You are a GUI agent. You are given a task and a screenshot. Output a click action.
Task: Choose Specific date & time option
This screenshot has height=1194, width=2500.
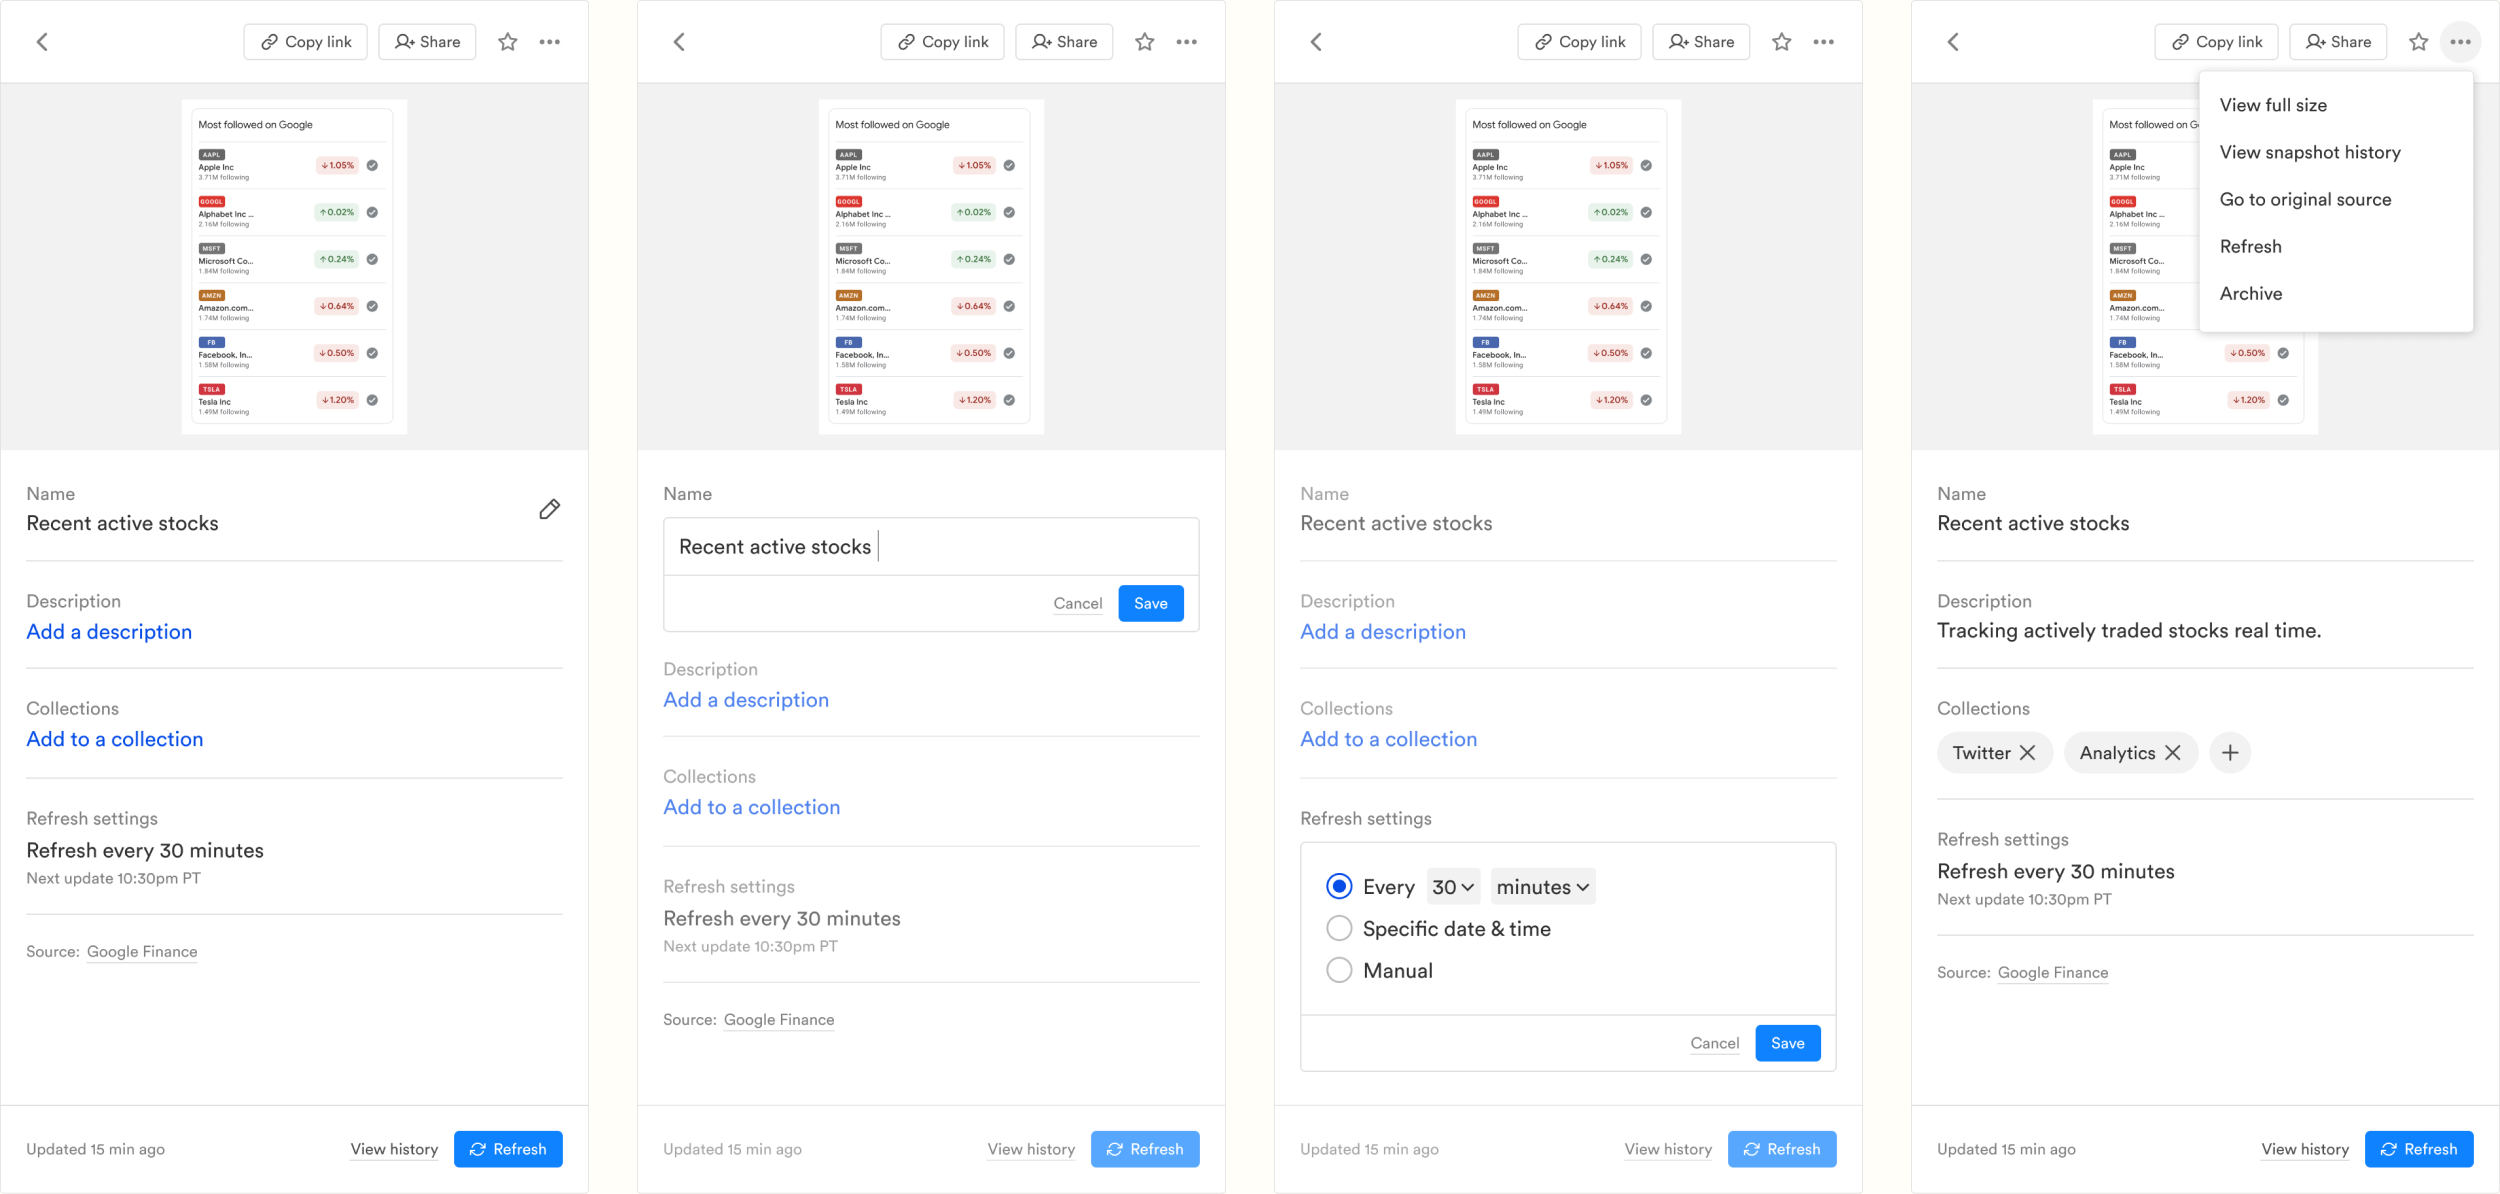[1339, 929]
